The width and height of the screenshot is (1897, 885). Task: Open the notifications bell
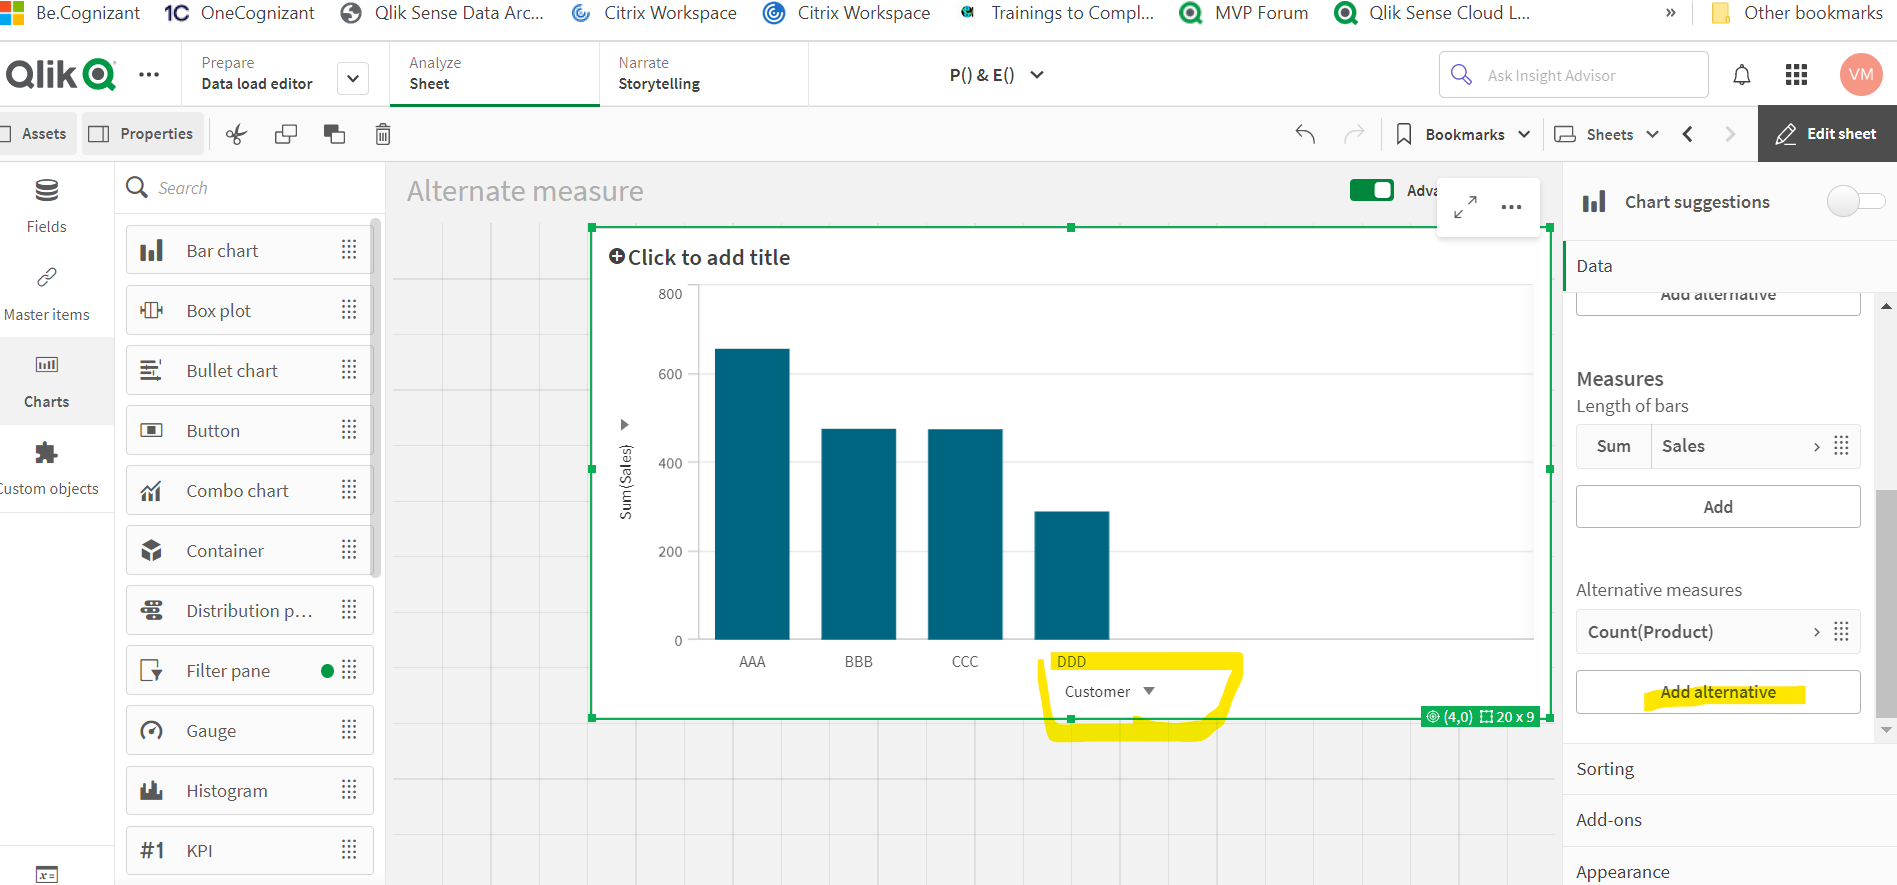1741,75
